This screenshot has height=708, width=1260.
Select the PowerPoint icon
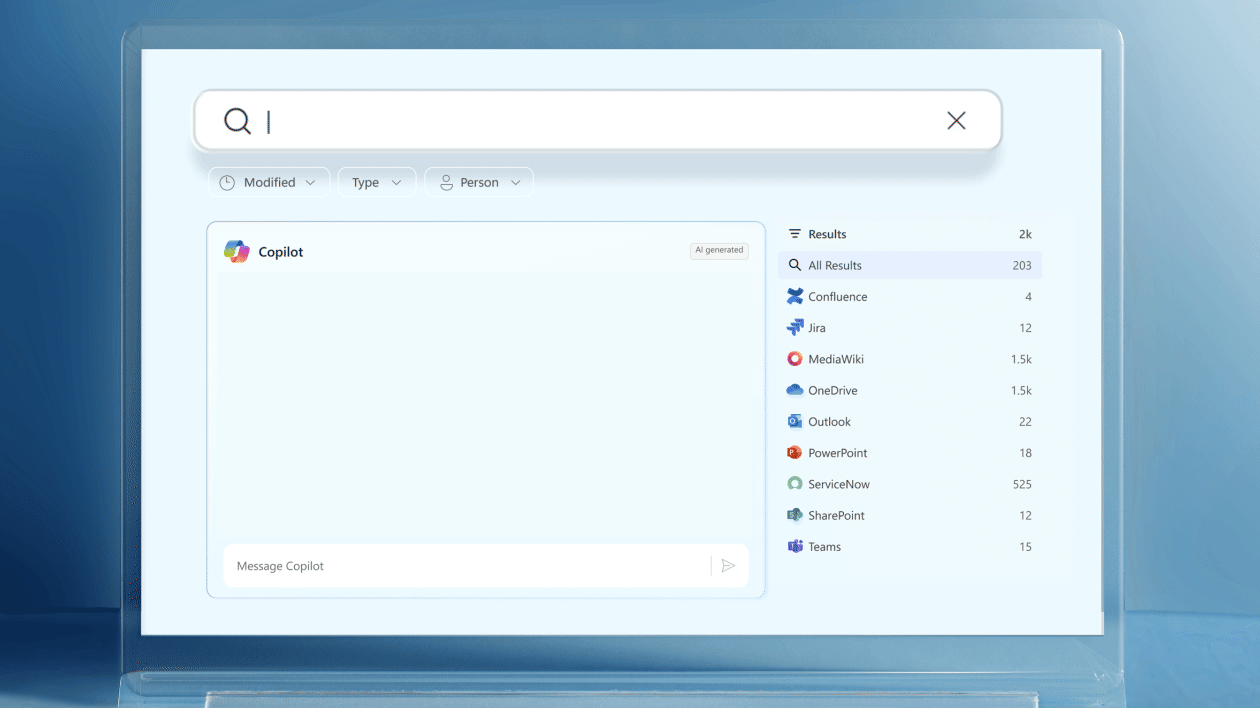click(794, 452)
